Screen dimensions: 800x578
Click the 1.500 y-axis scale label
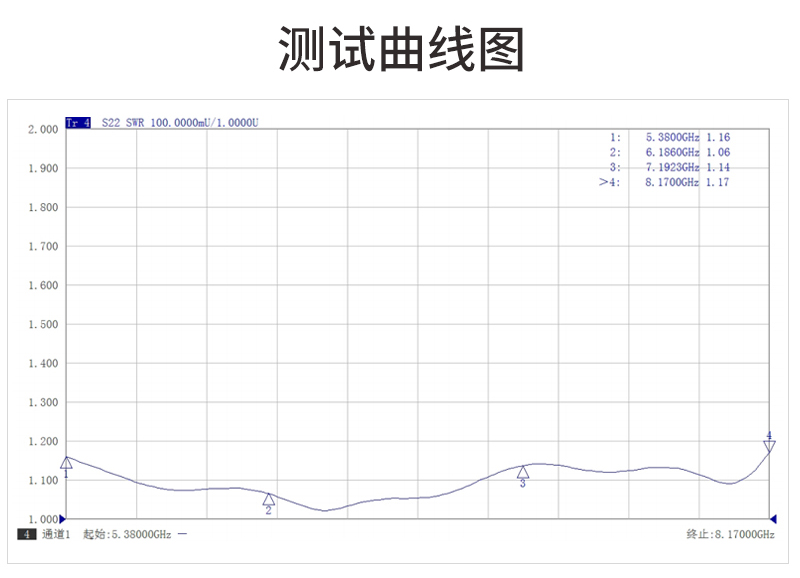42,324
